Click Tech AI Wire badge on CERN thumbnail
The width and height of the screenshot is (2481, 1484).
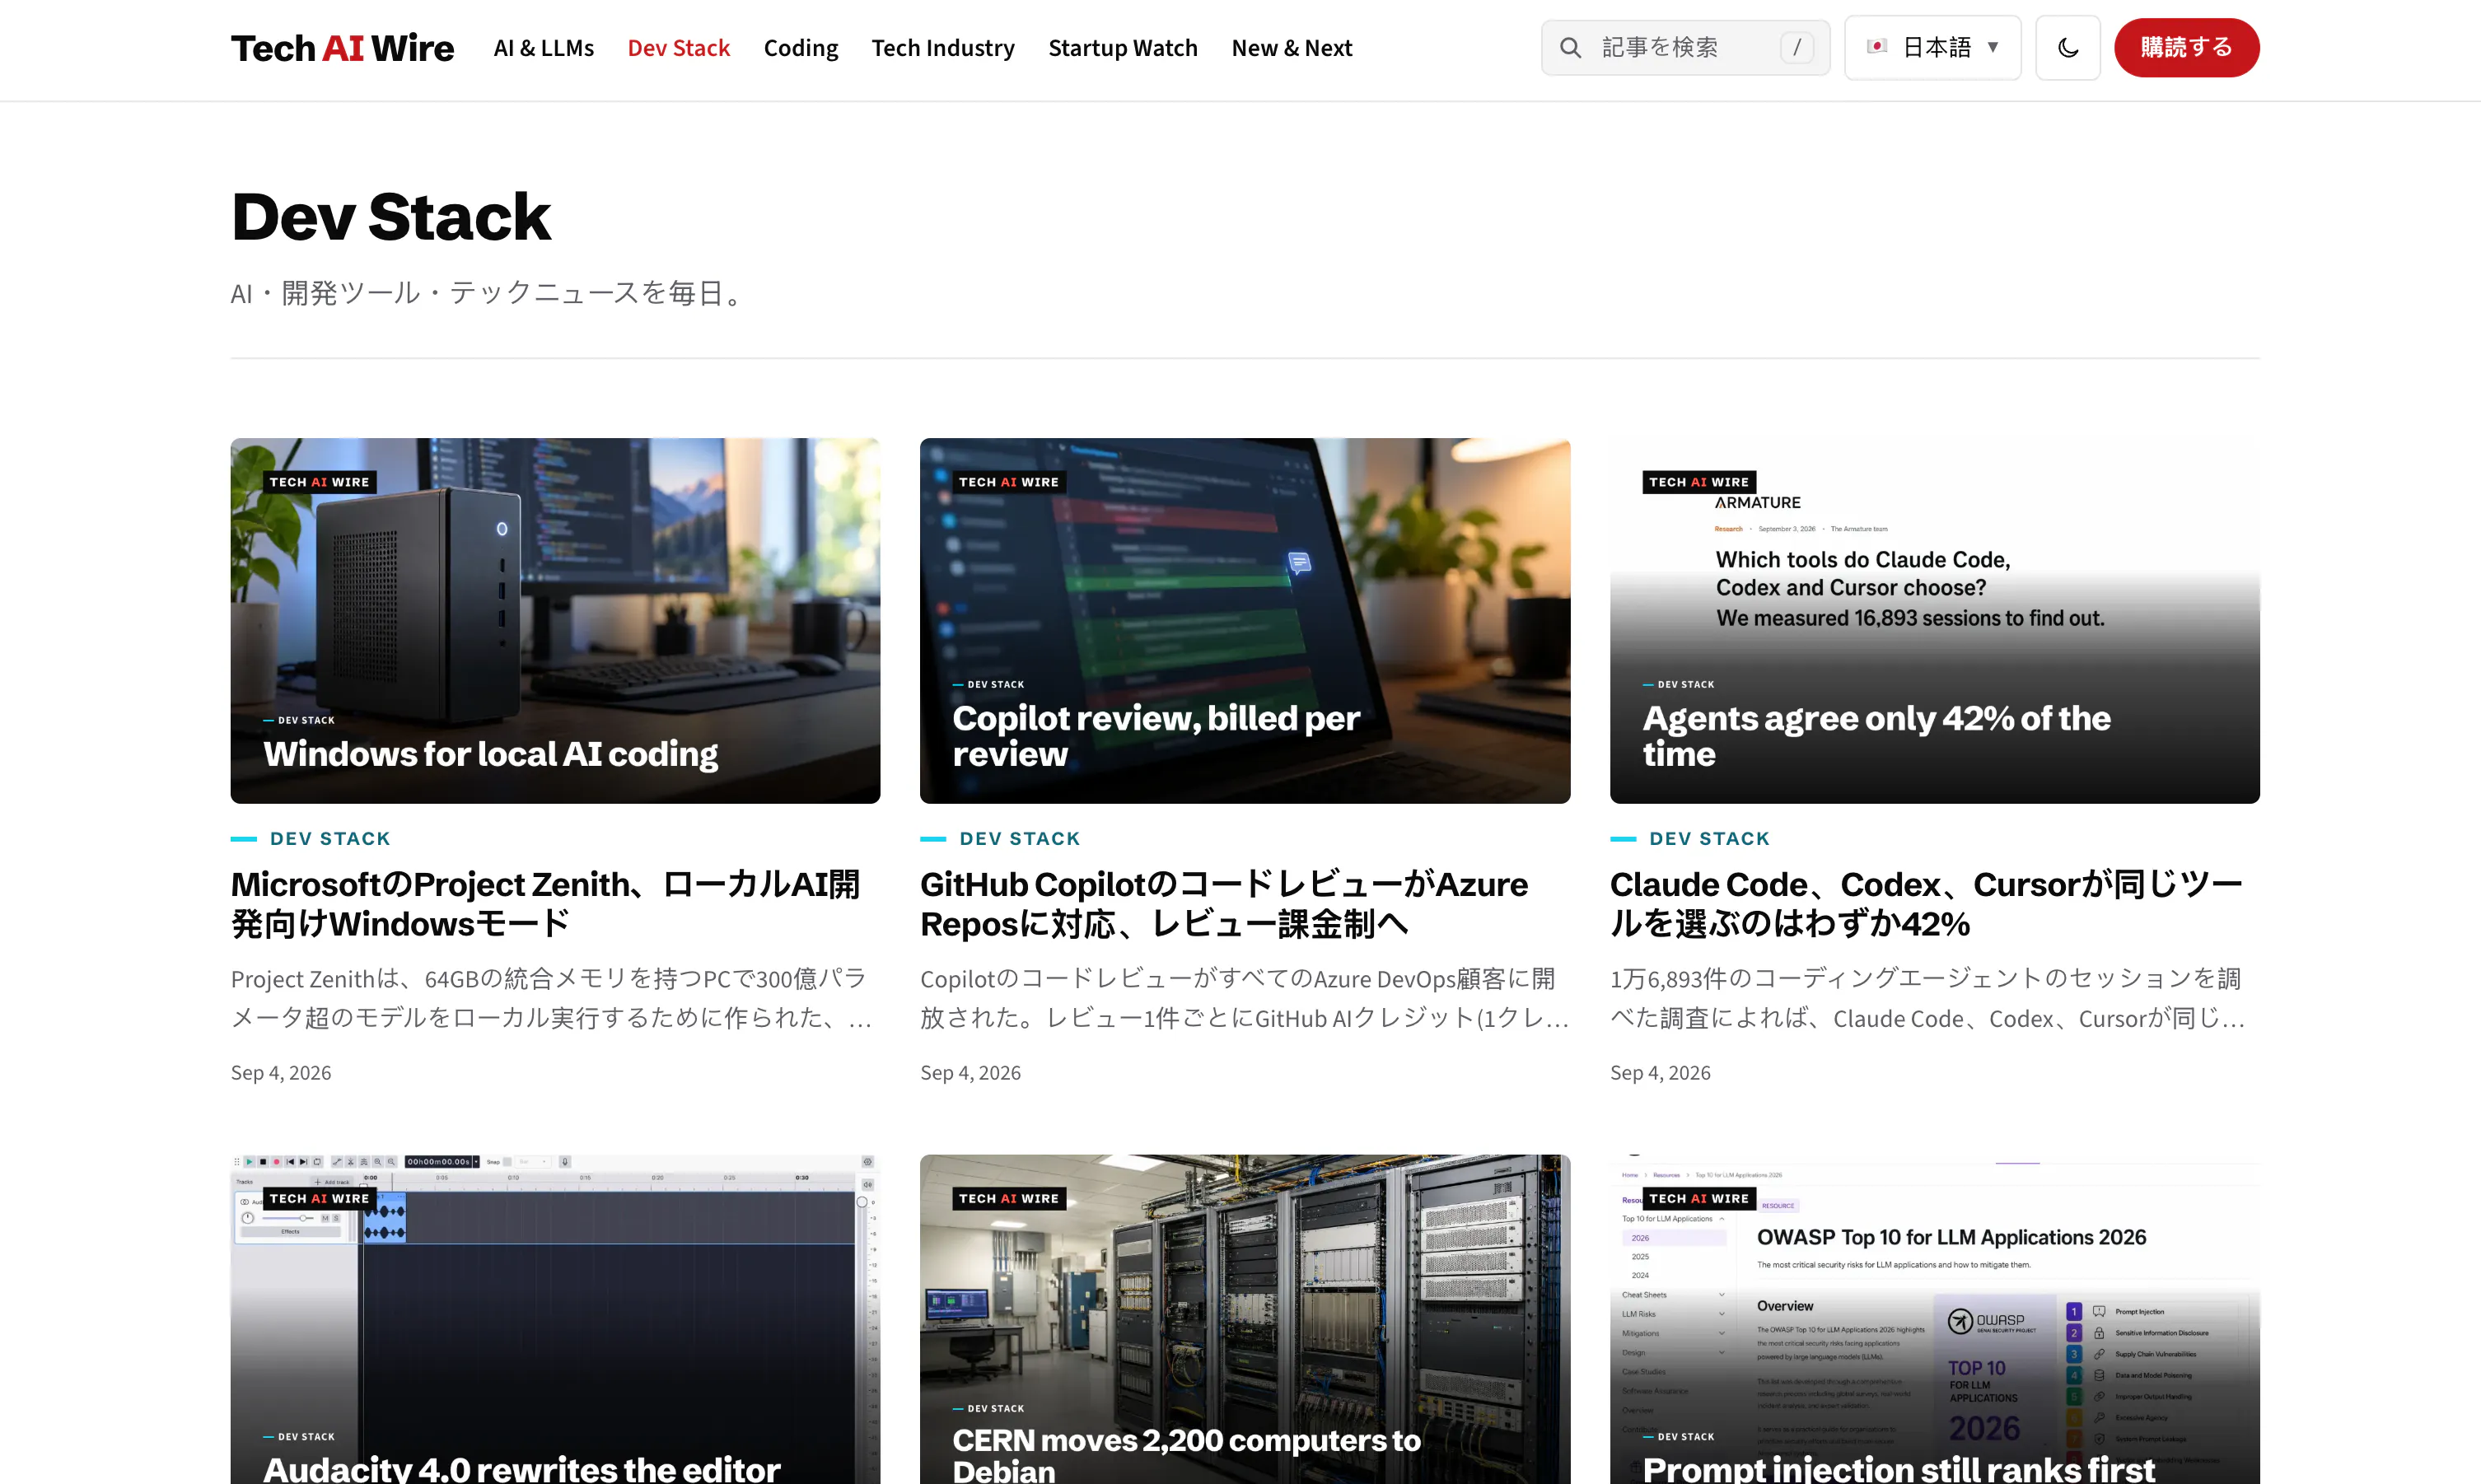[x=1008, y=1198]
